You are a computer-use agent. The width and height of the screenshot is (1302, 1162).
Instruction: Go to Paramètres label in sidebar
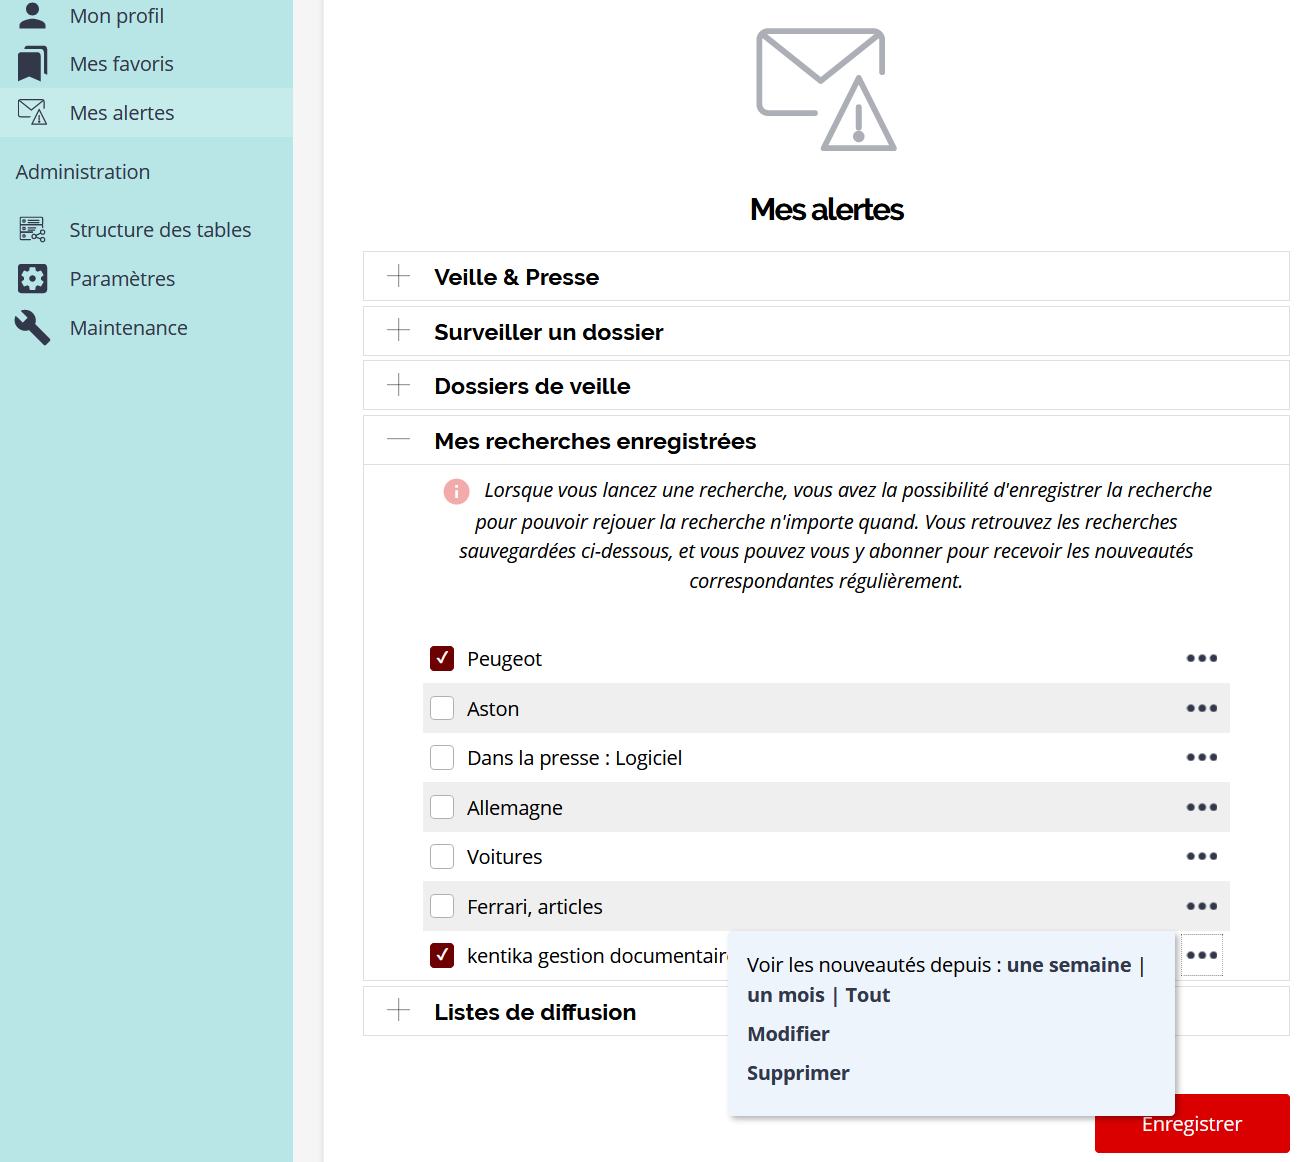(122, 279)
